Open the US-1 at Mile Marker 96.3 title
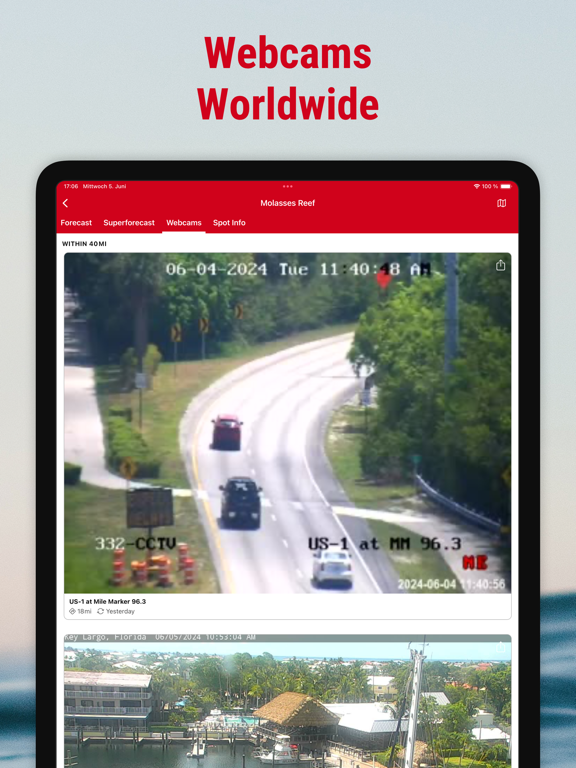 tap(108, 601)
